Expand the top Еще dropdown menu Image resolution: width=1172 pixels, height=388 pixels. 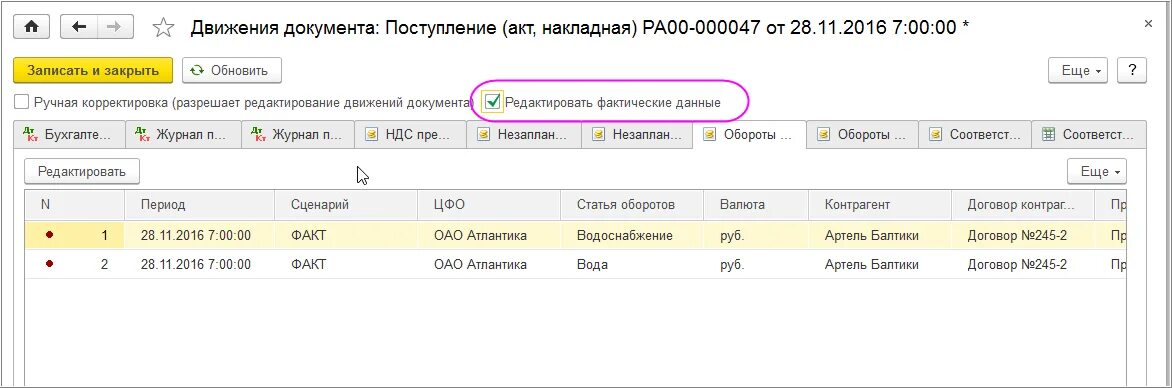tap(1081, 70)
